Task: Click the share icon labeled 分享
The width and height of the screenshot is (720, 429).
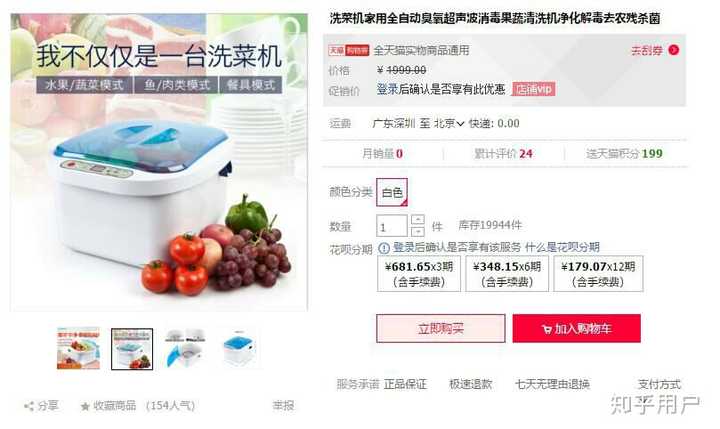Action: tap(29, 406)
